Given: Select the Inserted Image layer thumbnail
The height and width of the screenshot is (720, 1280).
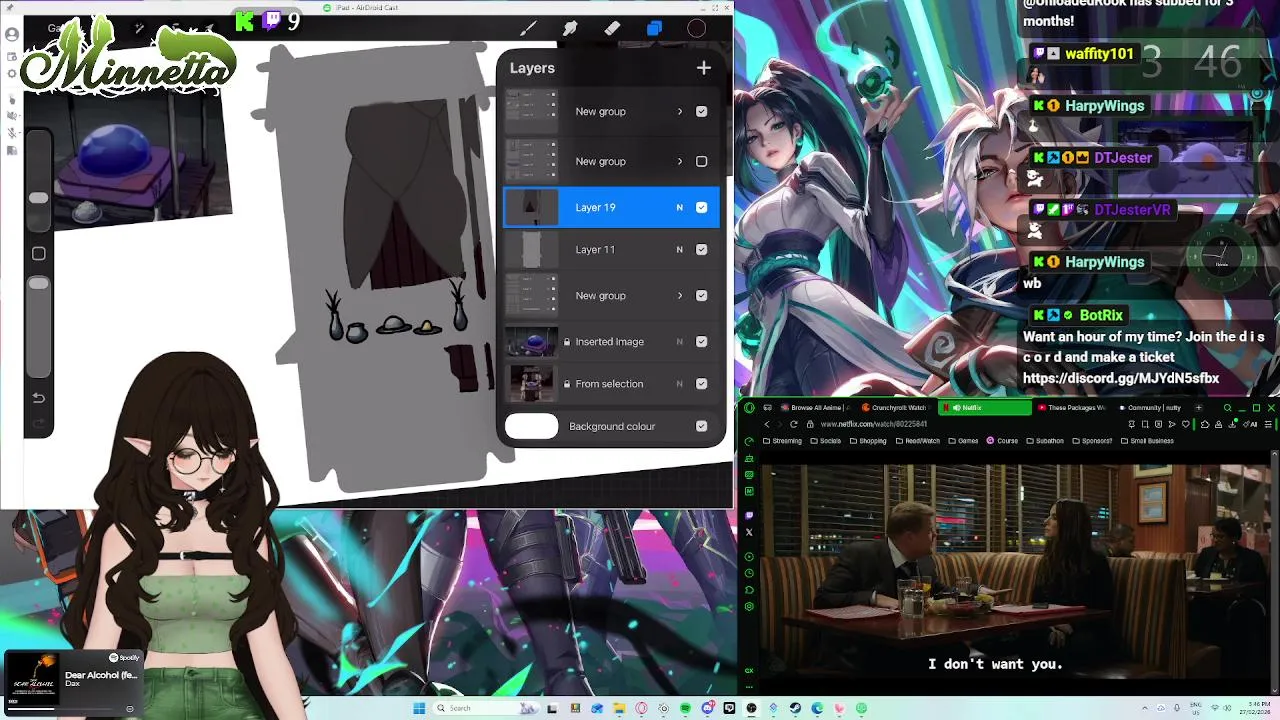Looking at the screenshot, I should click(x=531, y=341).
